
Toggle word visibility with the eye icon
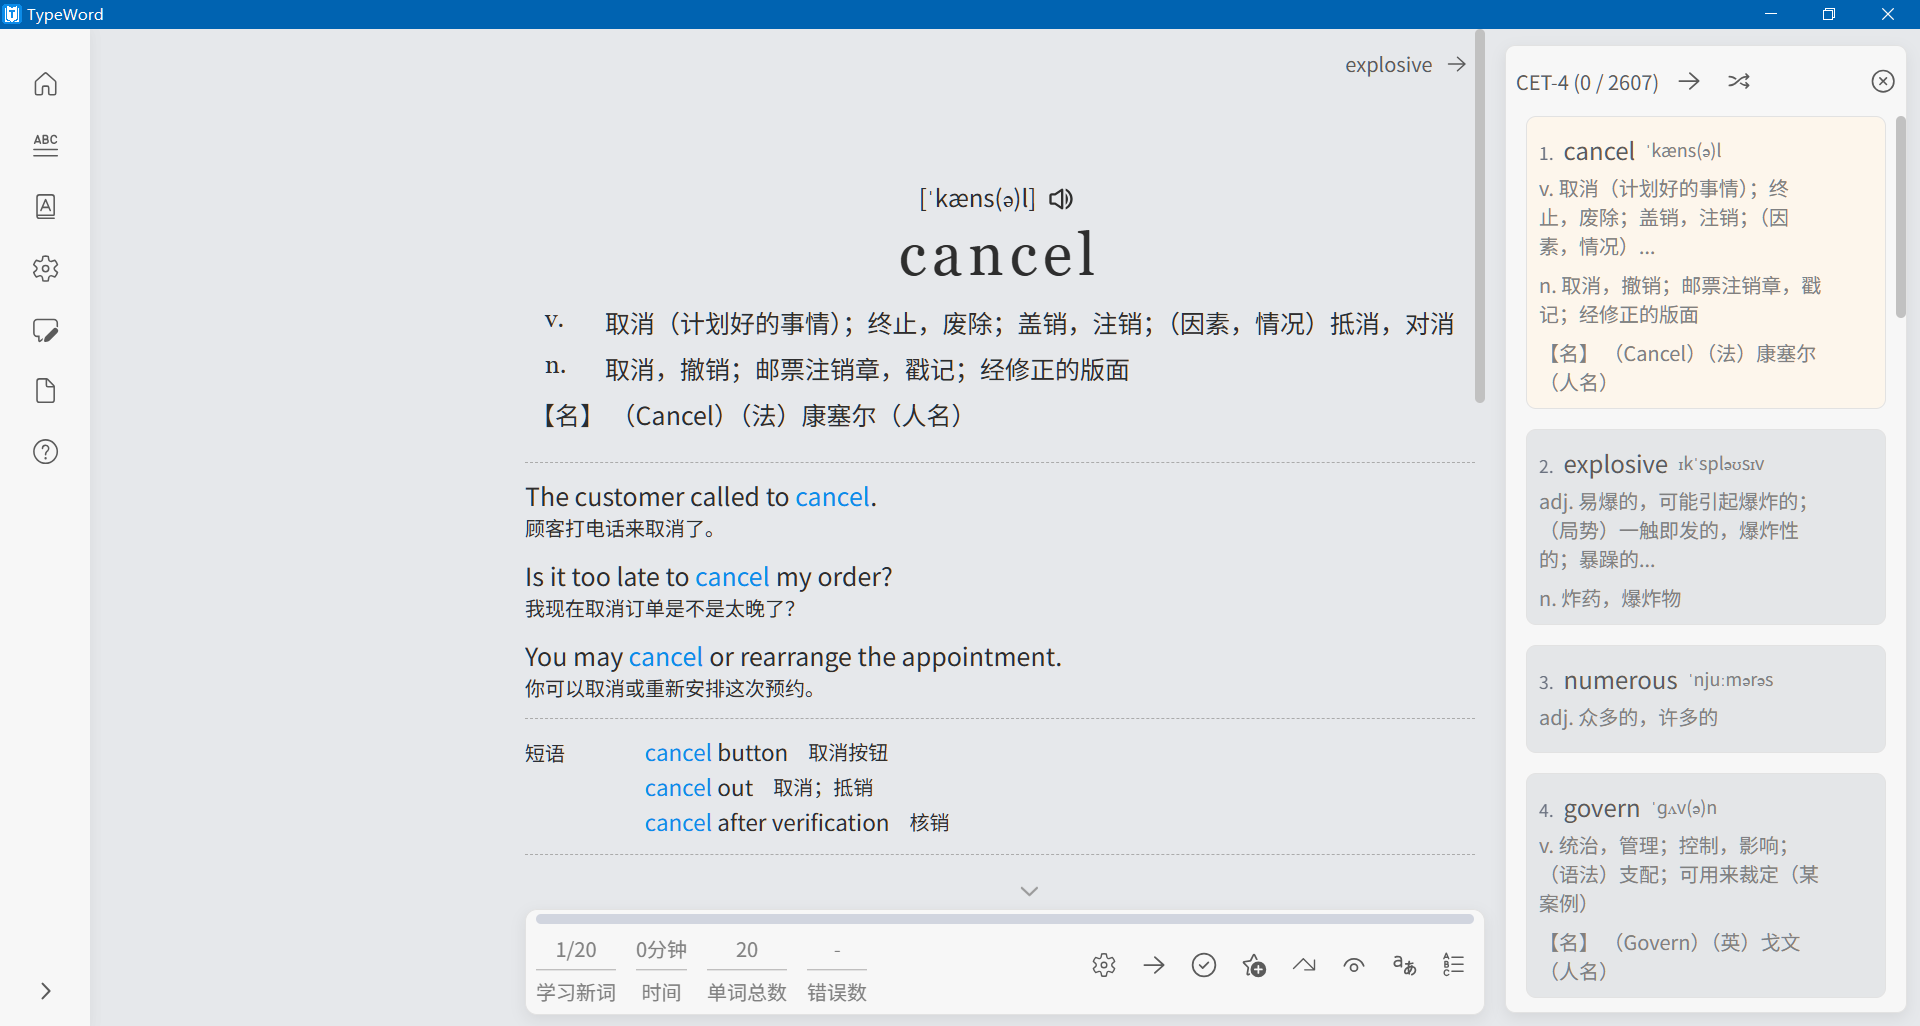pos(1354,965)
